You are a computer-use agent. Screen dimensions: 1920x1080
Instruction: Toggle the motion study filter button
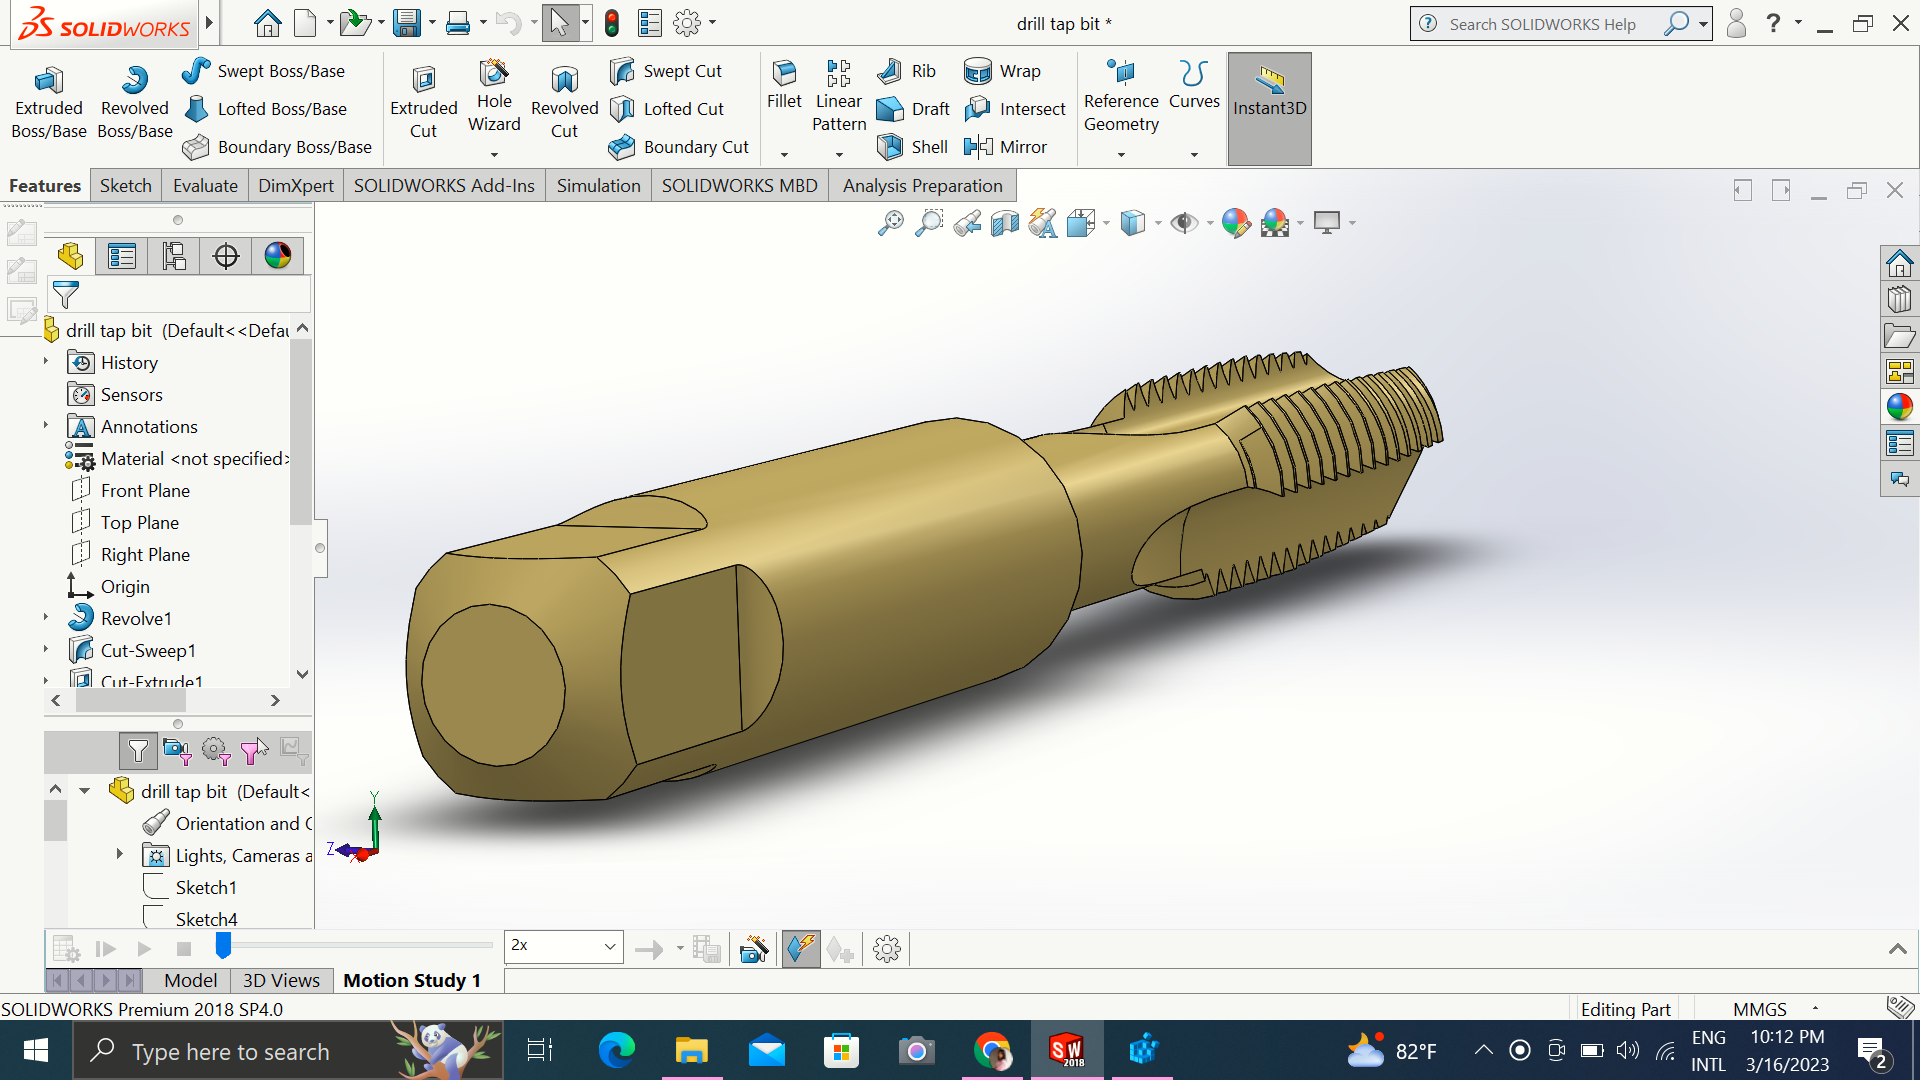click(x=138, y=750)
